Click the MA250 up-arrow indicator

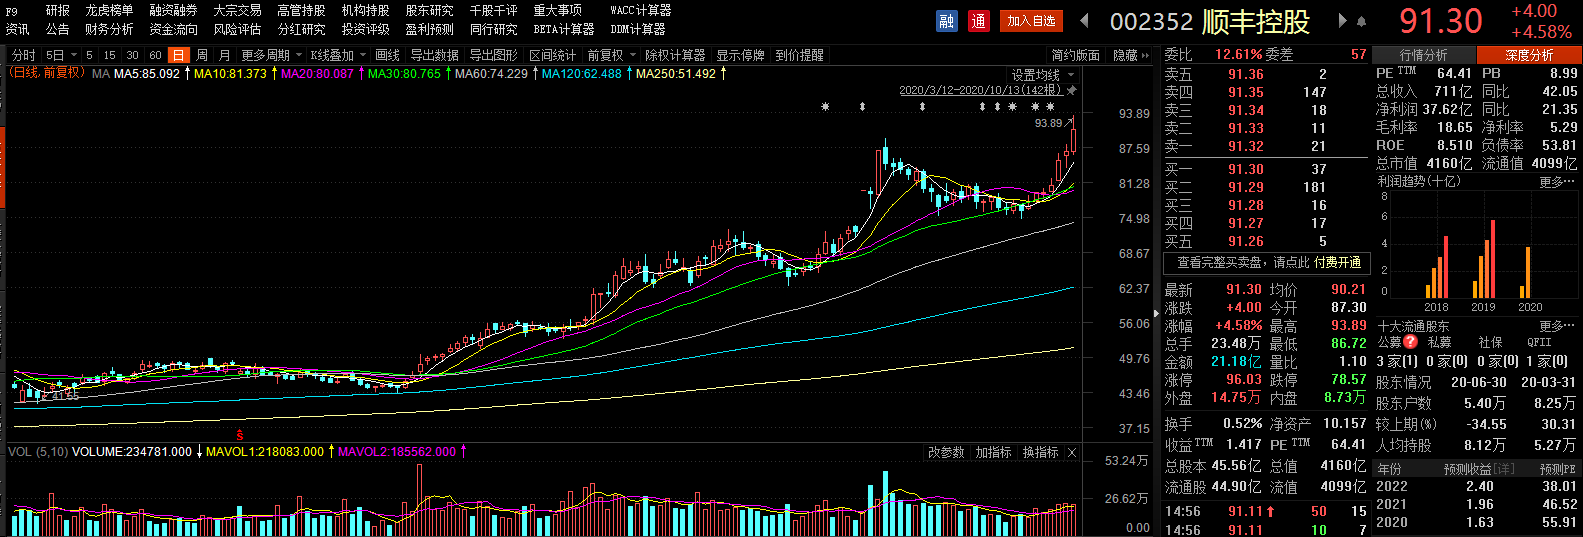pos(723,73)
